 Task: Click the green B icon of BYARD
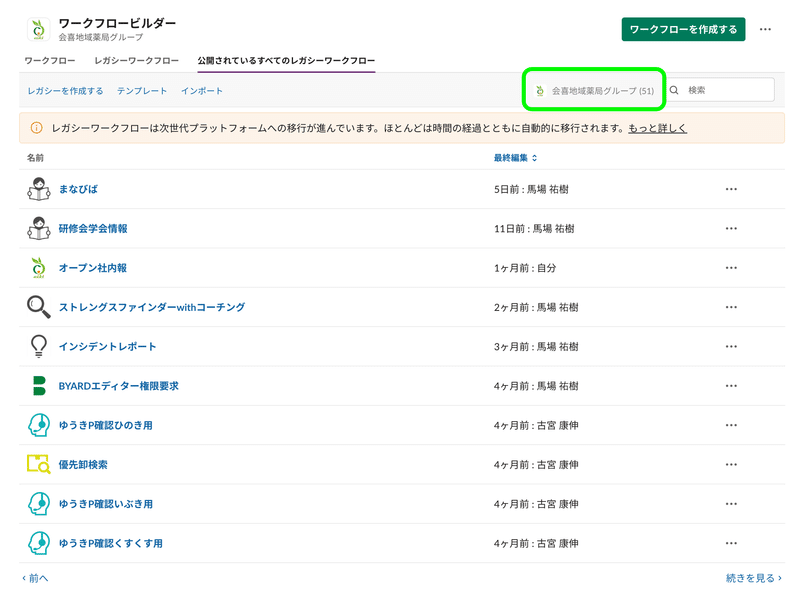[x=39, y=386]
